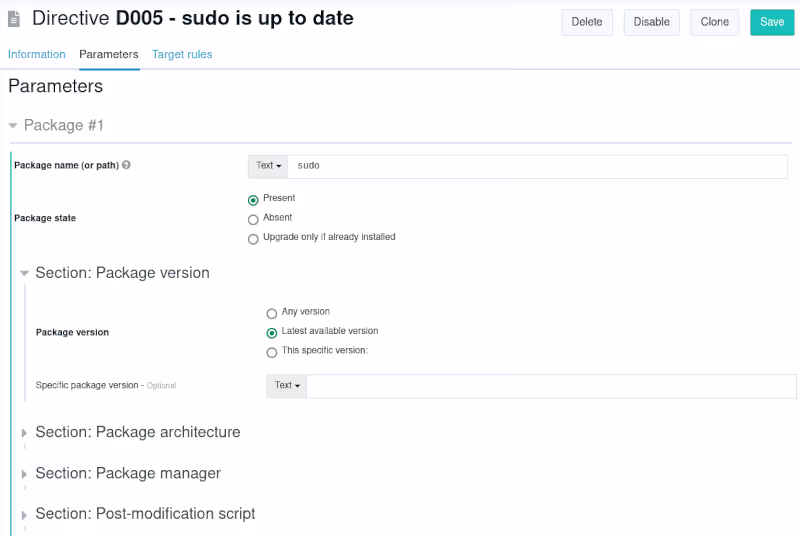Select Latest available version option
Image resolution: width=800 pixels, height=536 pixels.
272,333
